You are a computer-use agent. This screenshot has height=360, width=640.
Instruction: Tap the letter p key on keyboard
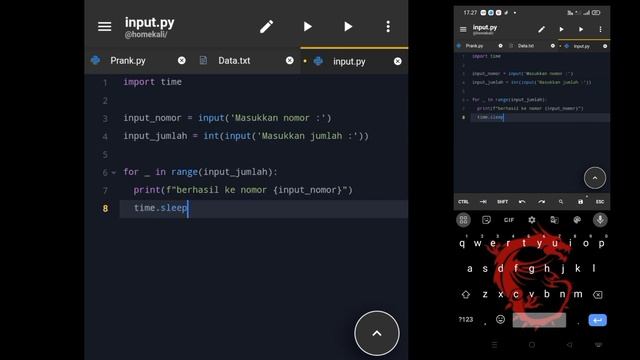(x=601, y=243)
